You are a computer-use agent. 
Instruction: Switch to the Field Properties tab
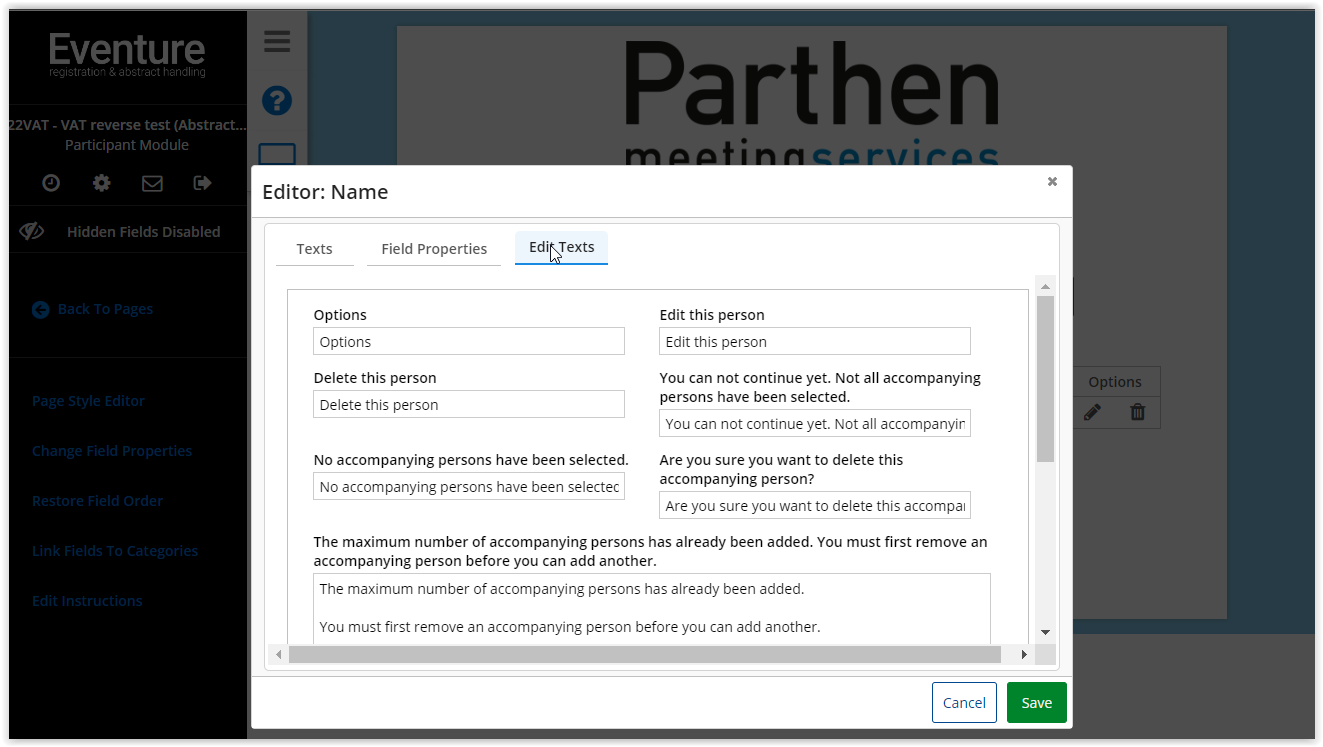(x=434, y=249)
